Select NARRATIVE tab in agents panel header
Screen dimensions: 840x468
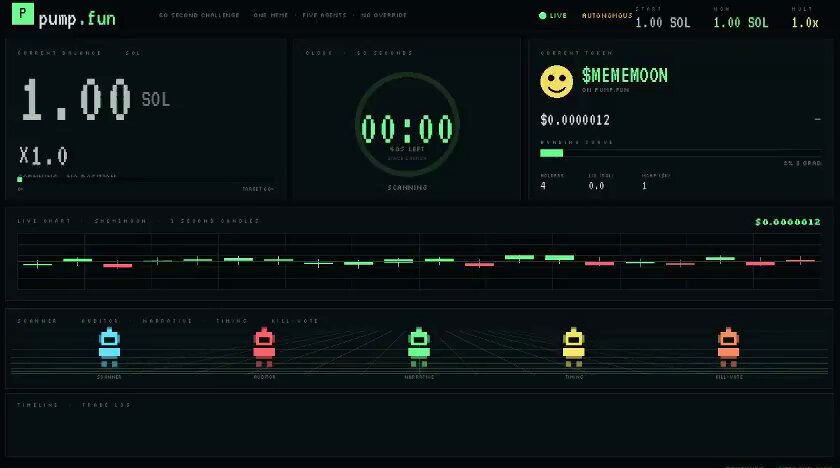167,321
